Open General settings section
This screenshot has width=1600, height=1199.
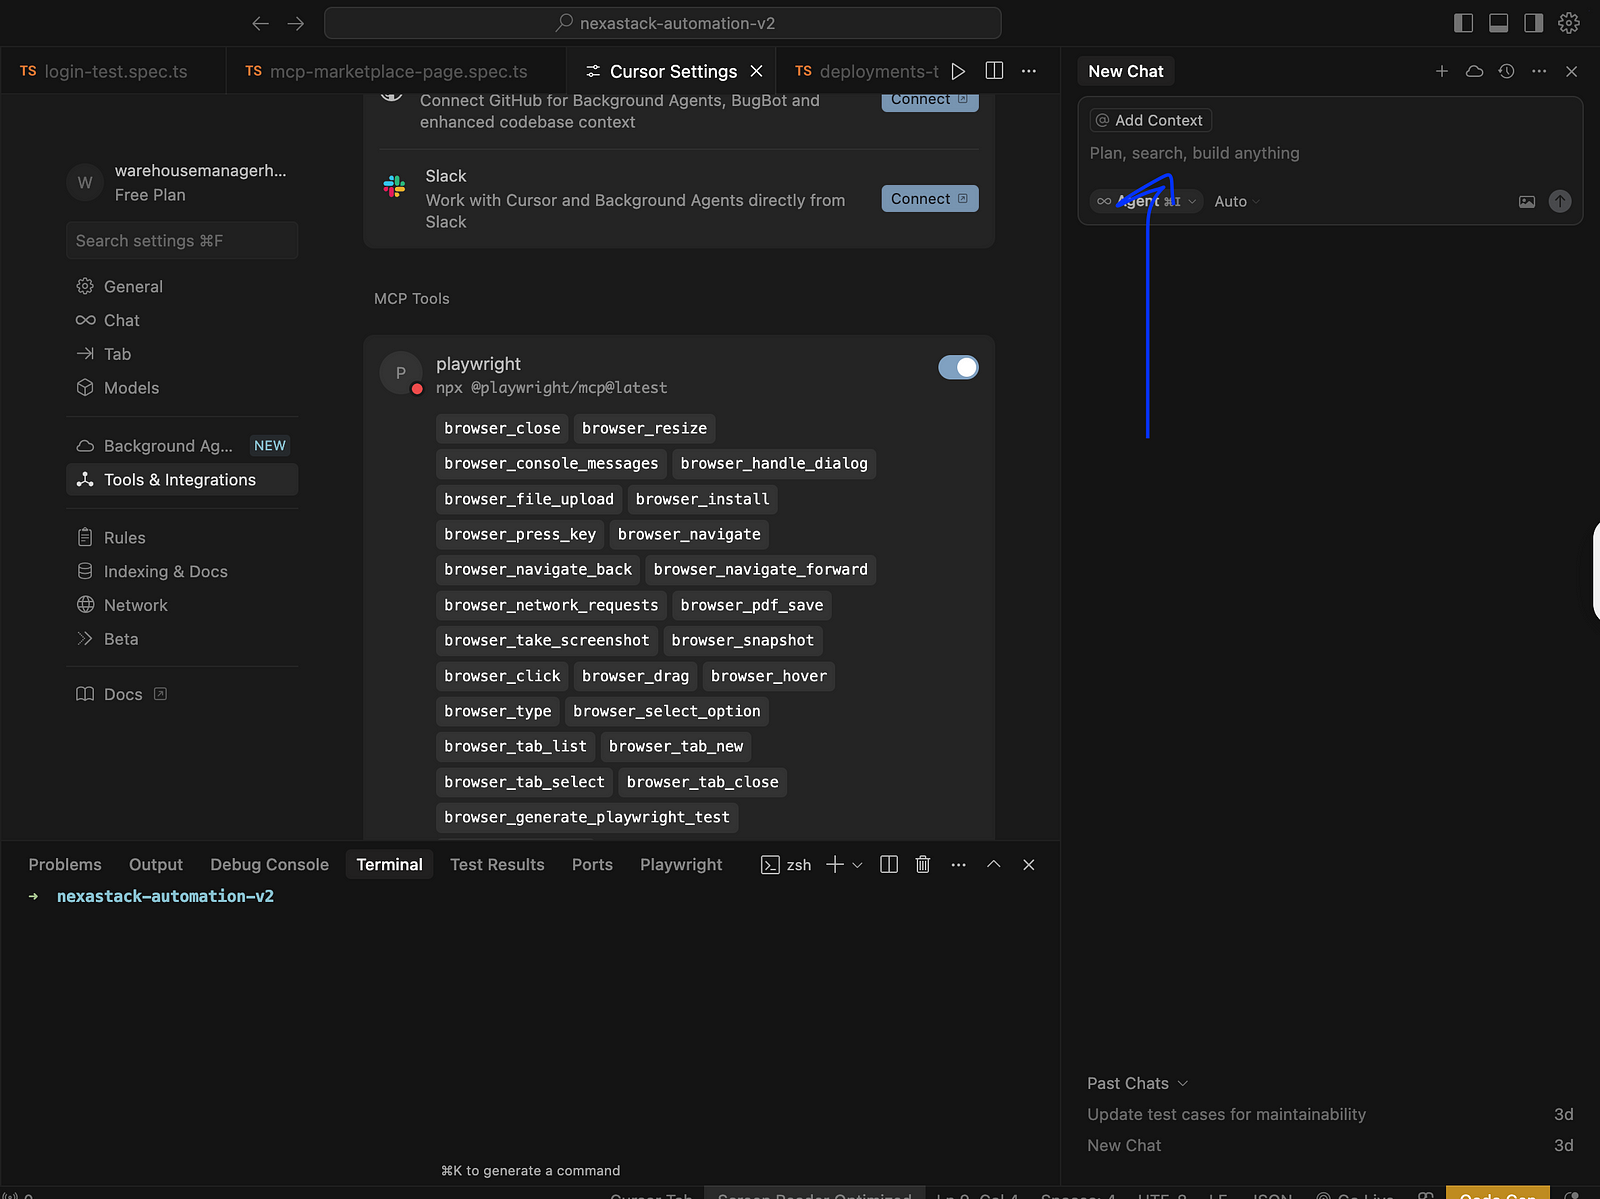[182, 286]
